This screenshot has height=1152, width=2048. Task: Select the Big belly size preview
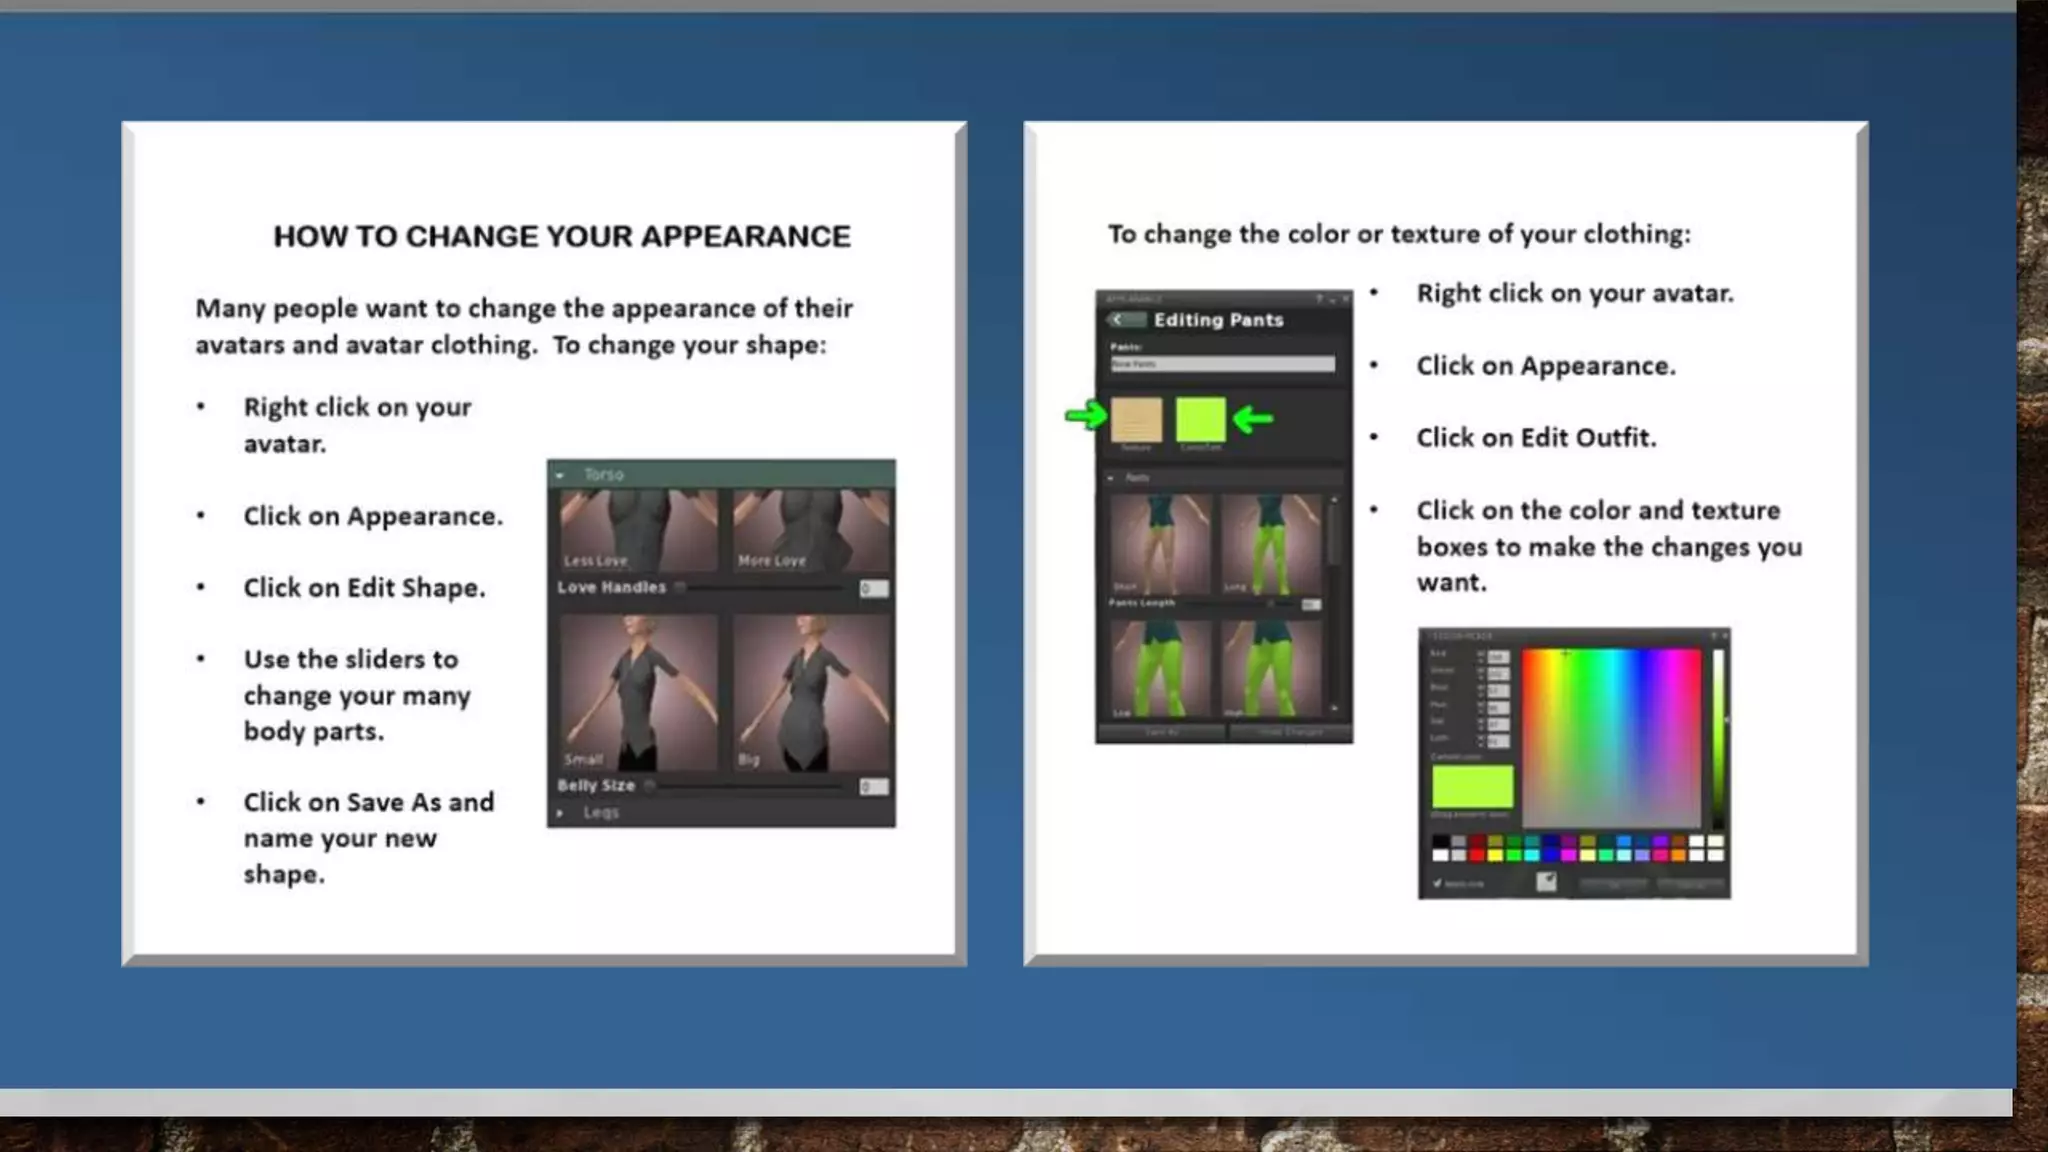(811, 692)
